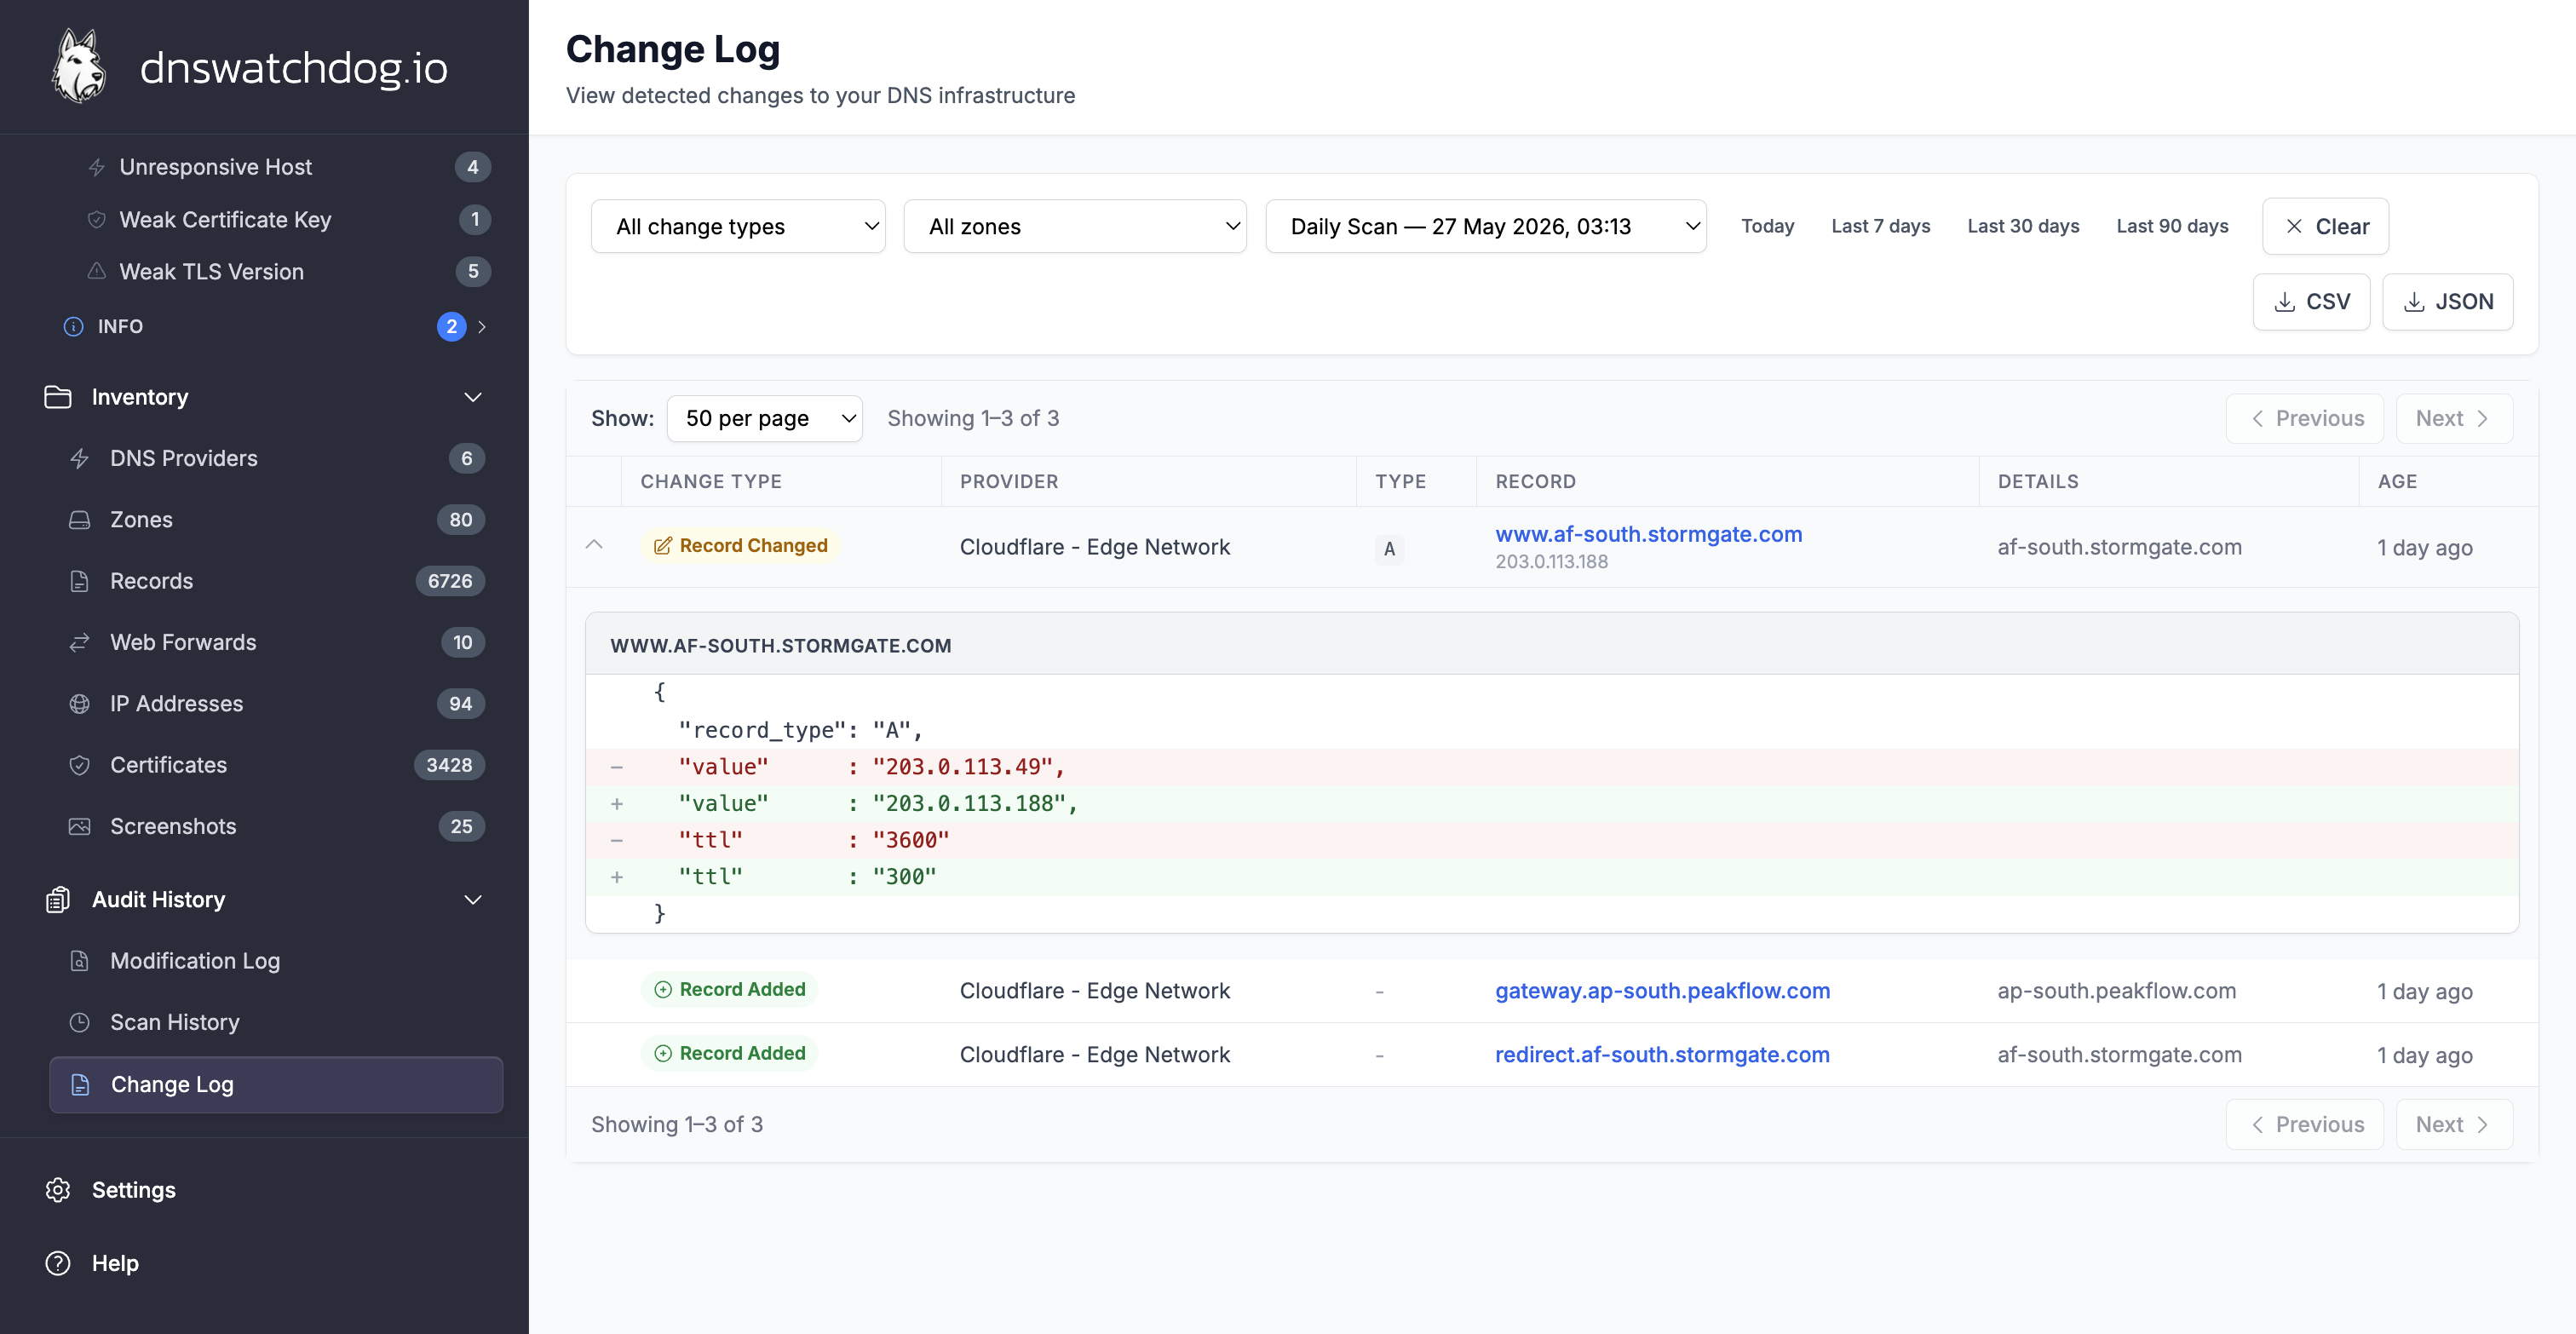
Task: Click the Web Forwards arrows icon
Action: click(x=79, y=642)
